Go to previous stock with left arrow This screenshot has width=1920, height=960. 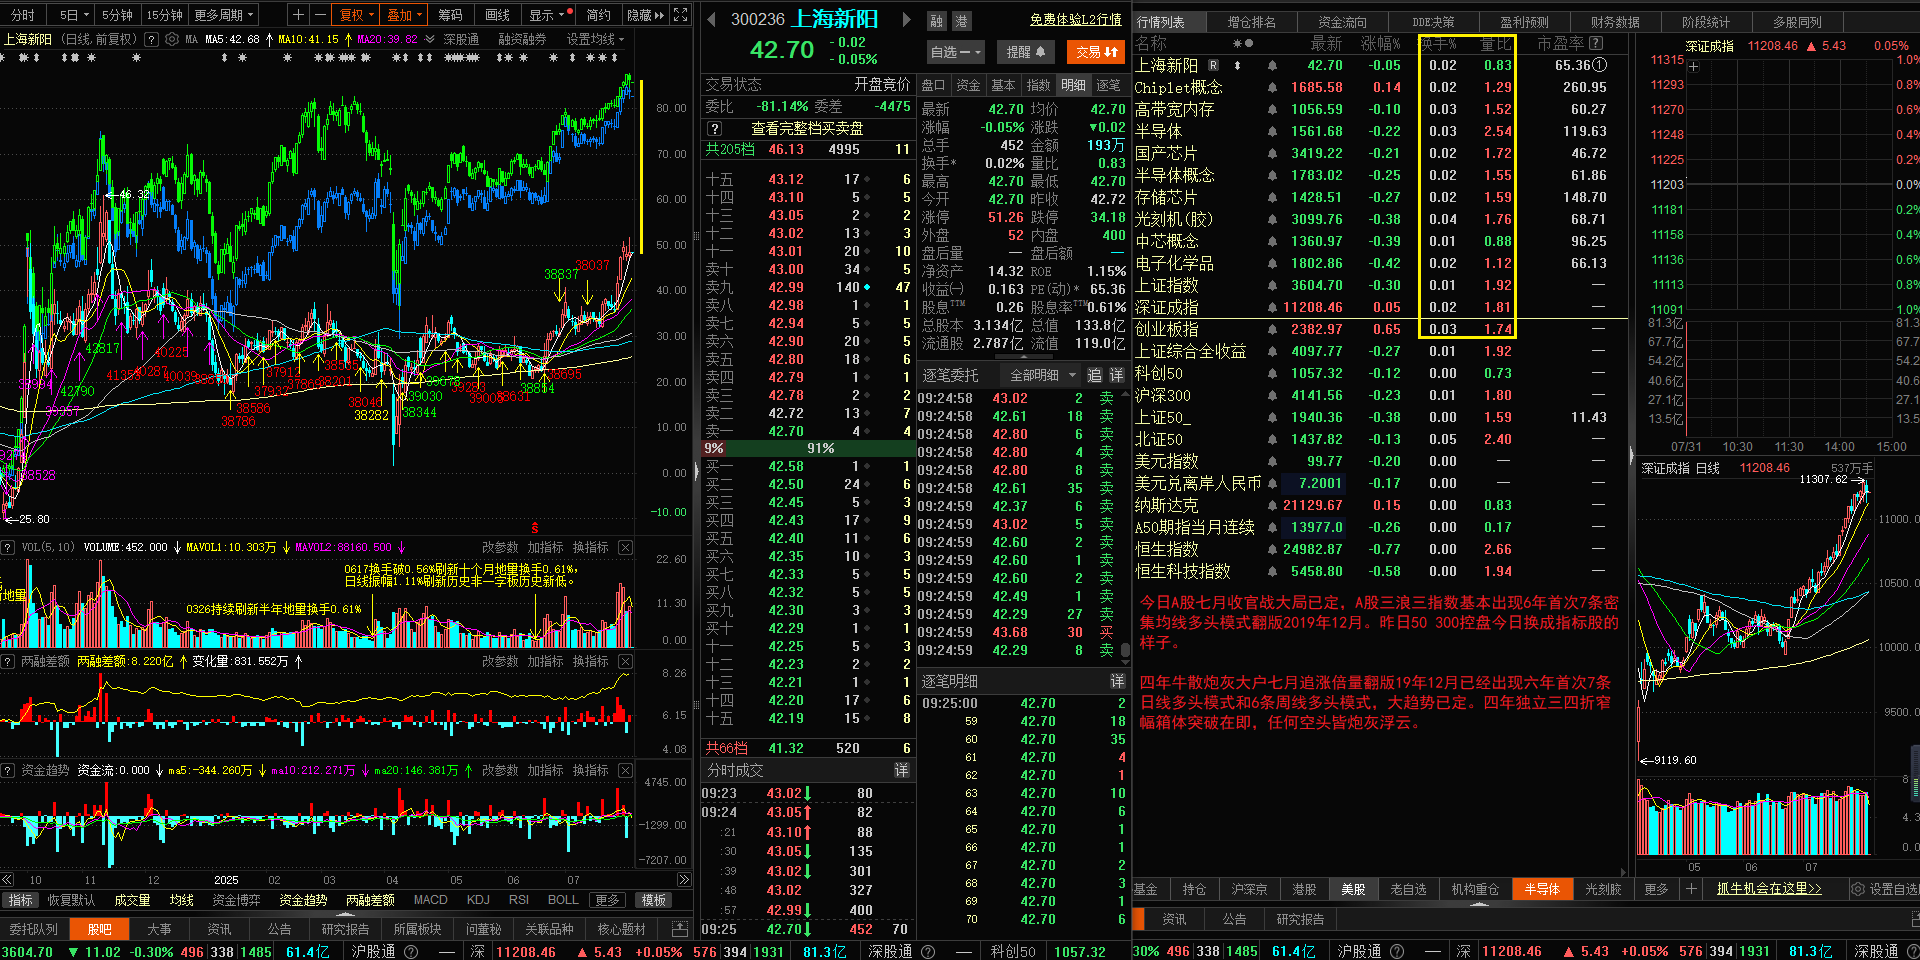click(710, 19)
